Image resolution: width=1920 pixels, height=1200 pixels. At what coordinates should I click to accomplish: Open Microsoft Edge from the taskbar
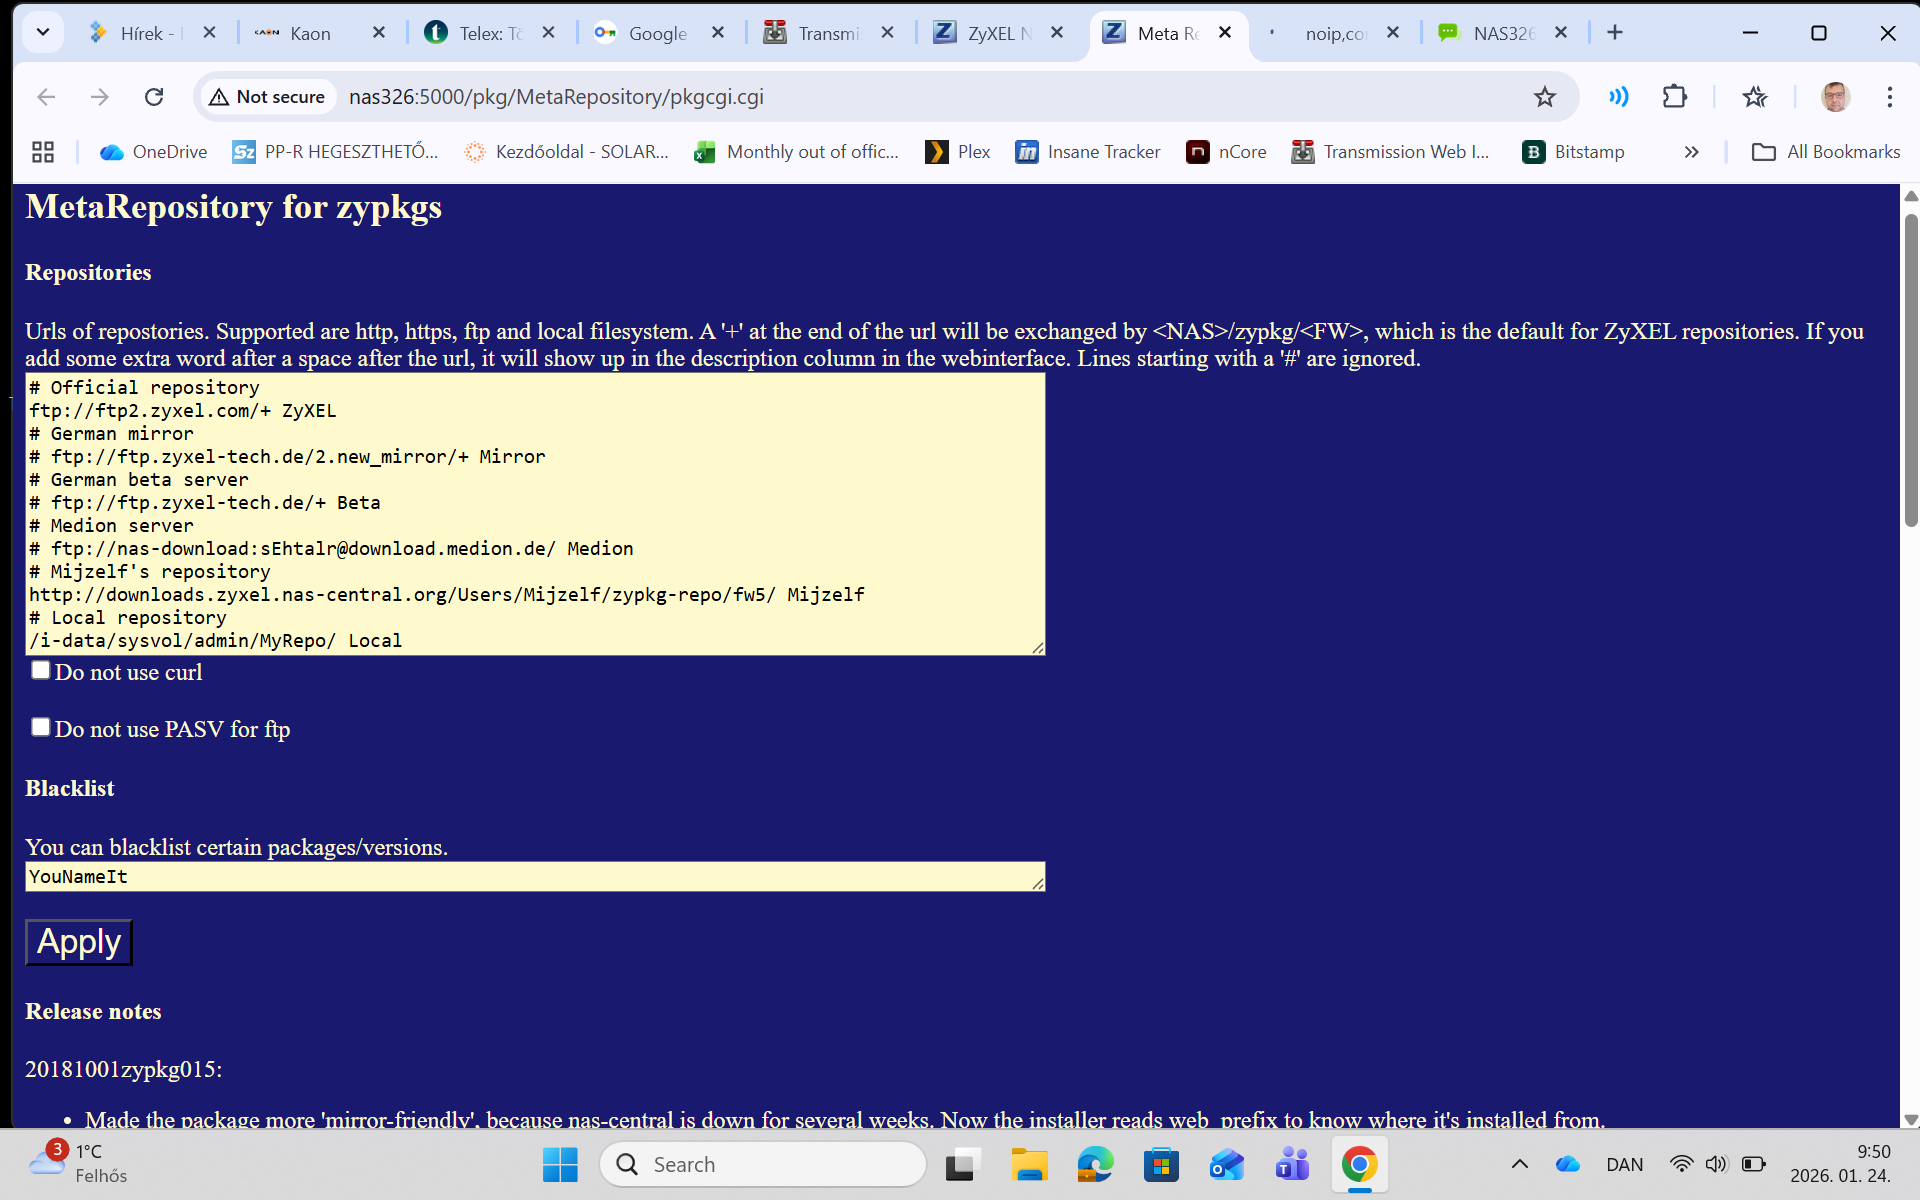click(1094, 1164)
